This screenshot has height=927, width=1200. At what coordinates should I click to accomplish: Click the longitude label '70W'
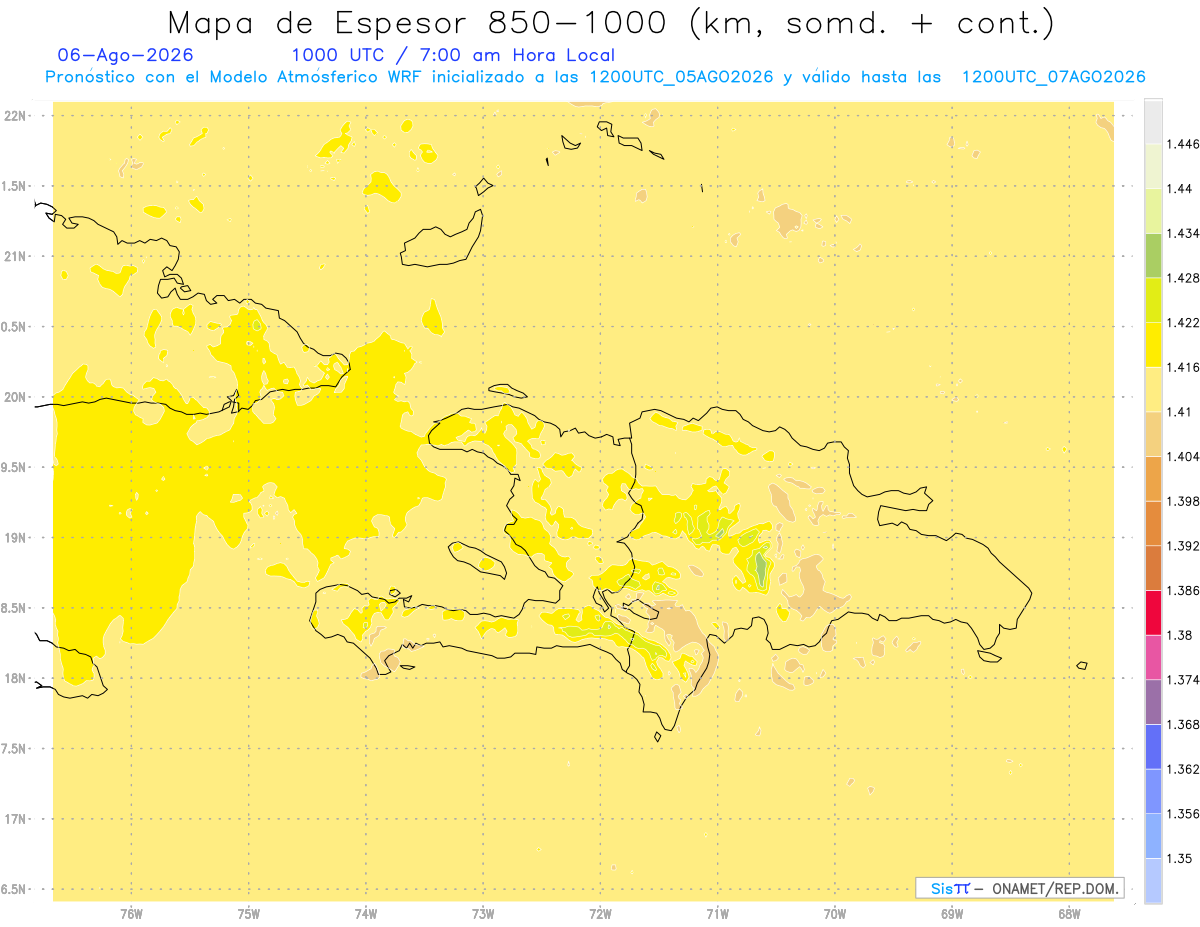[835, 913]
